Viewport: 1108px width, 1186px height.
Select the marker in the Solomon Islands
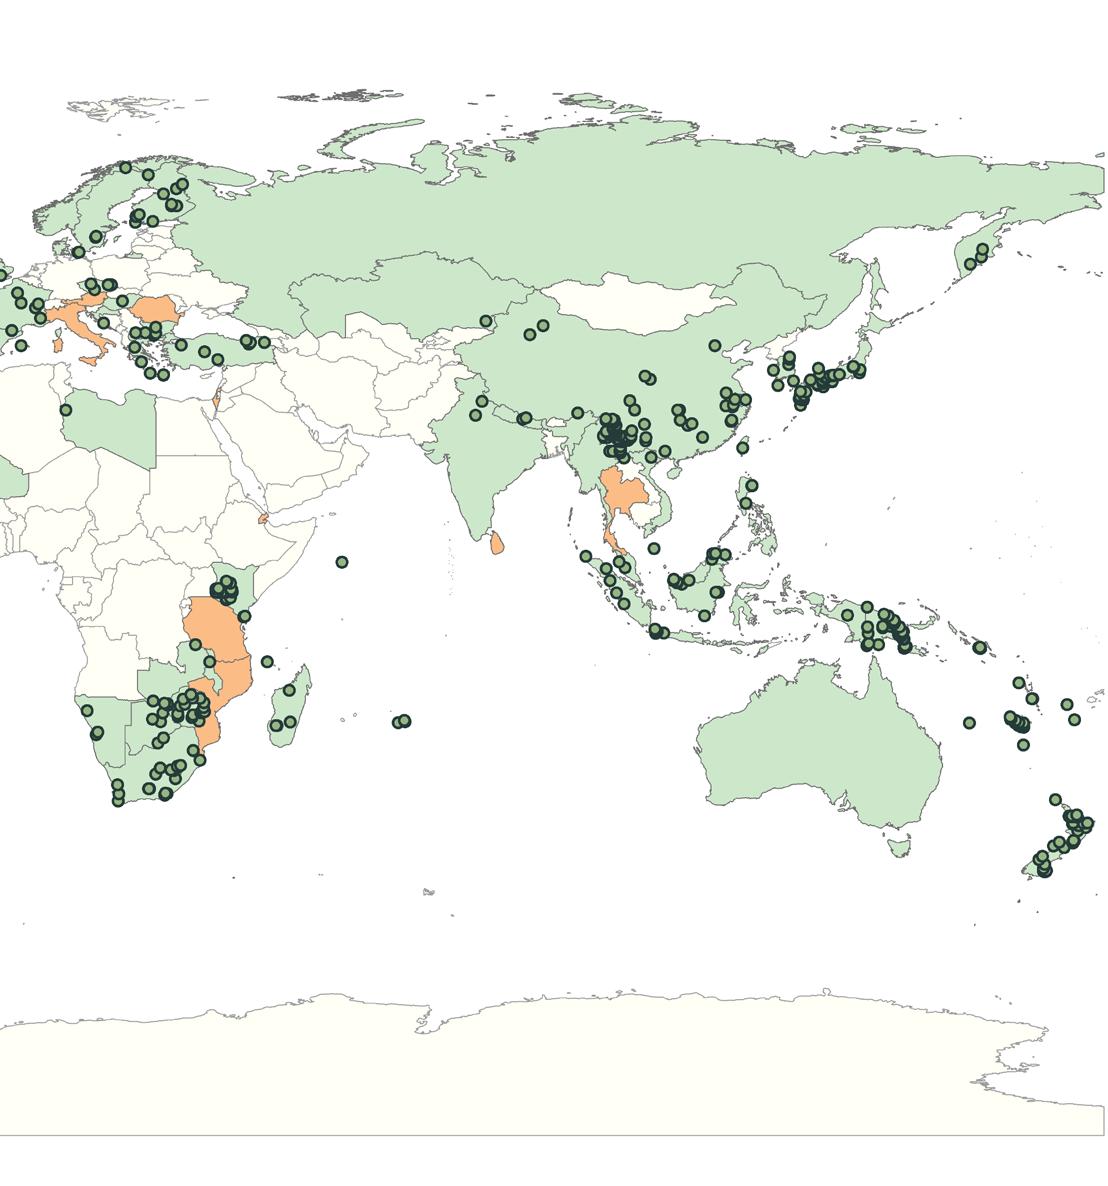point(980,647)
